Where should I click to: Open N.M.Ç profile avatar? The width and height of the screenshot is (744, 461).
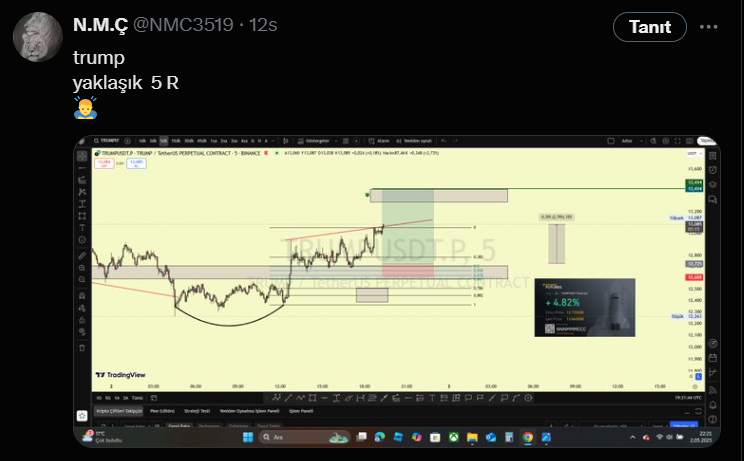(x=37, y=37)
